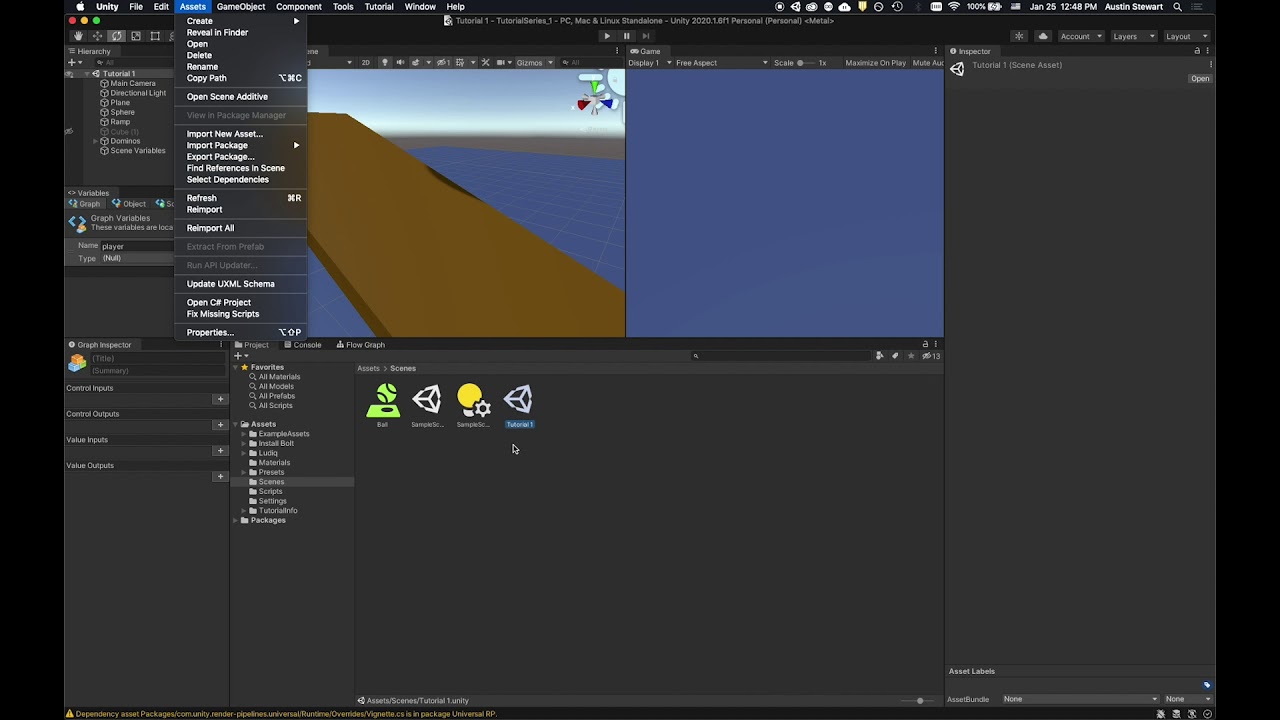
Task: Open the cloud services icon
Action: coord(1043,36)
